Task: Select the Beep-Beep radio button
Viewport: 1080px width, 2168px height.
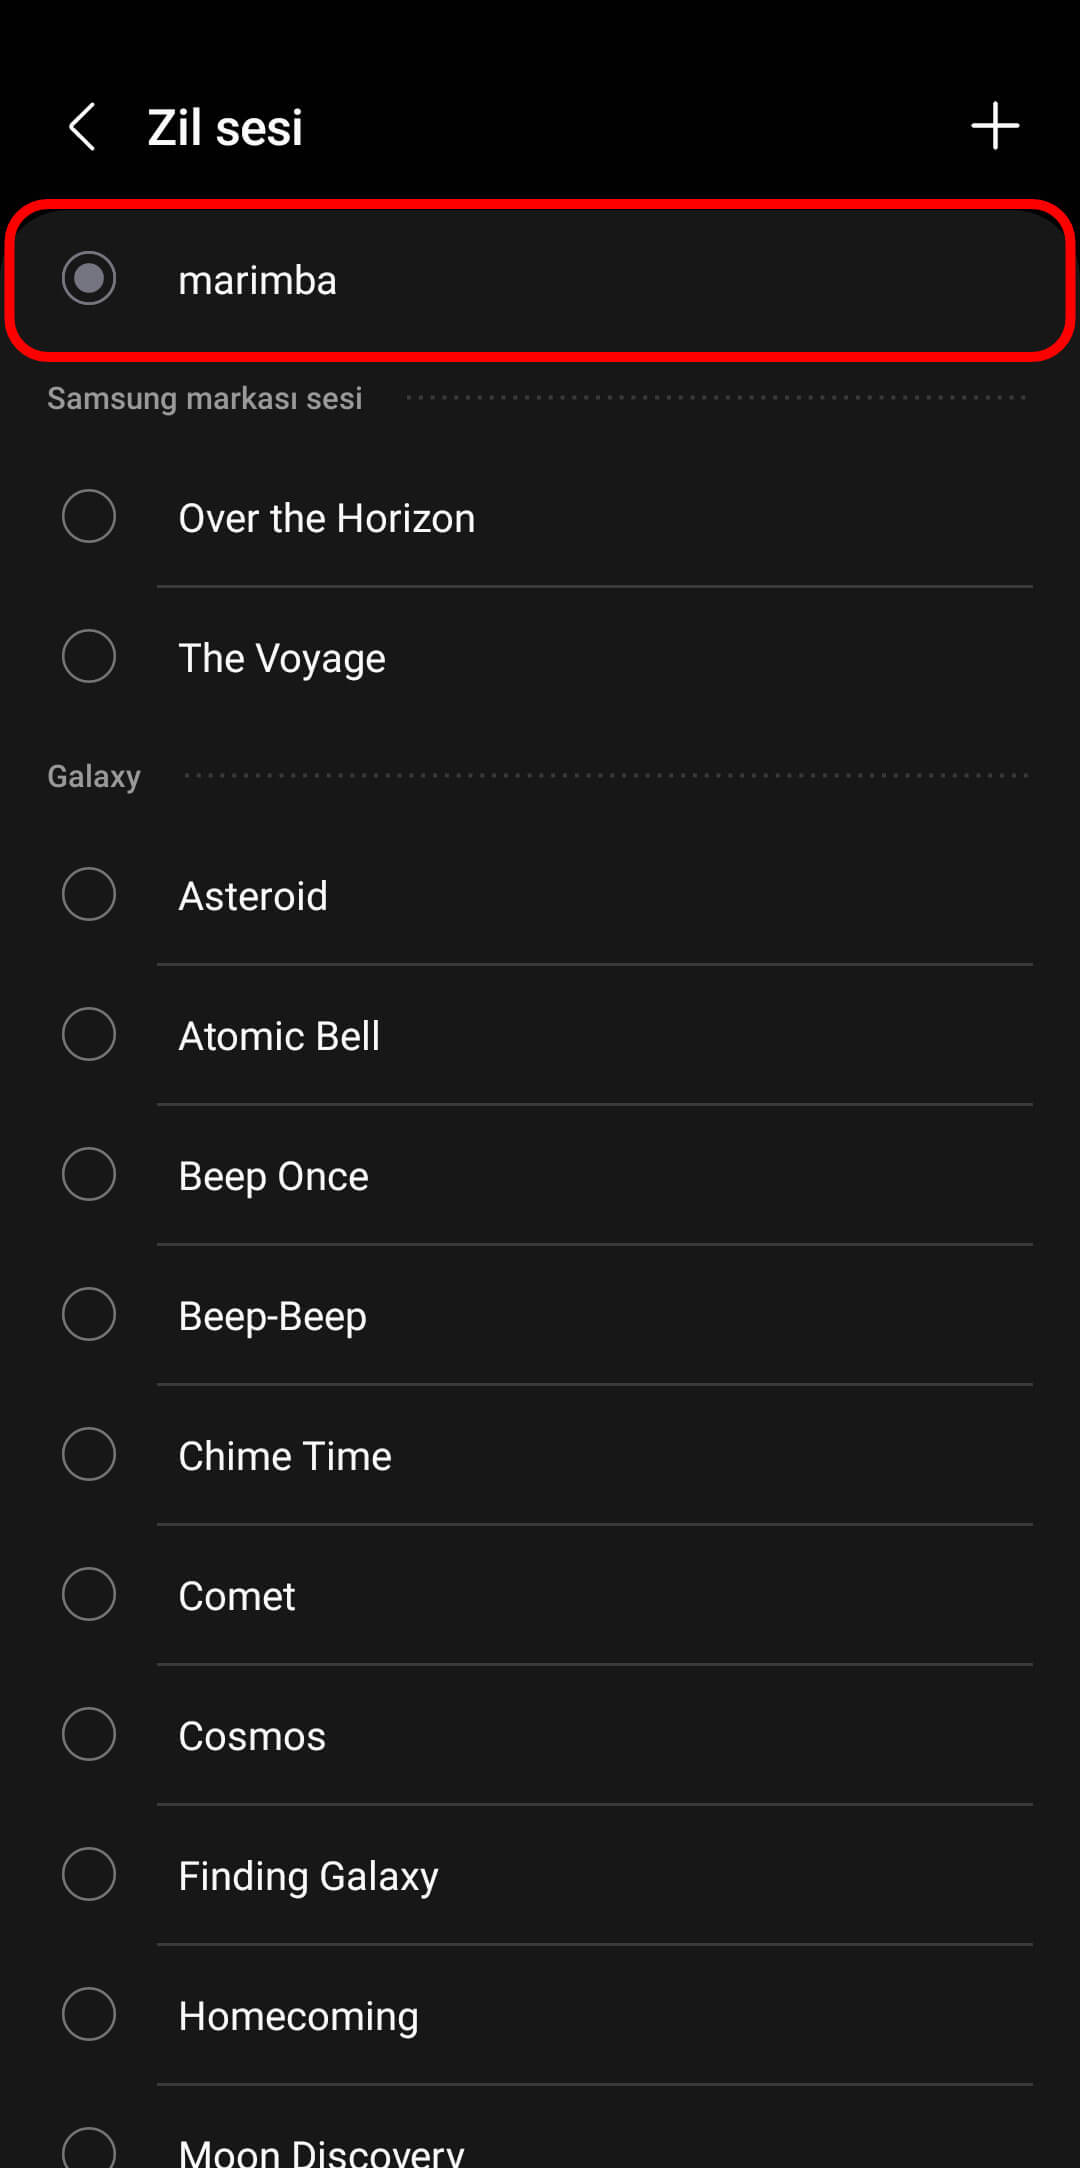Action: (89, 1314)
